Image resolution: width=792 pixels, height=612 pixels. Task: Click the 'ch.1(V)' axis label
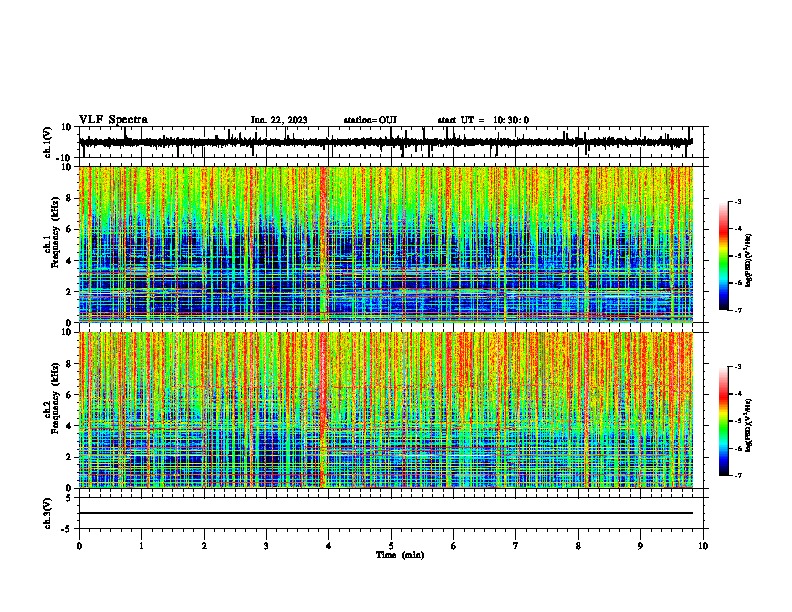click(x=48, y=142)
